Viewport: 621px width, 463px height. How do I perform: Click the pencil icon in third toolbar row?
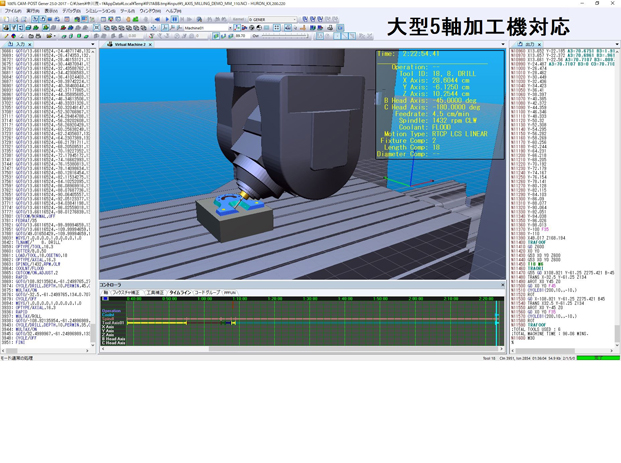[x=6, y=36]
